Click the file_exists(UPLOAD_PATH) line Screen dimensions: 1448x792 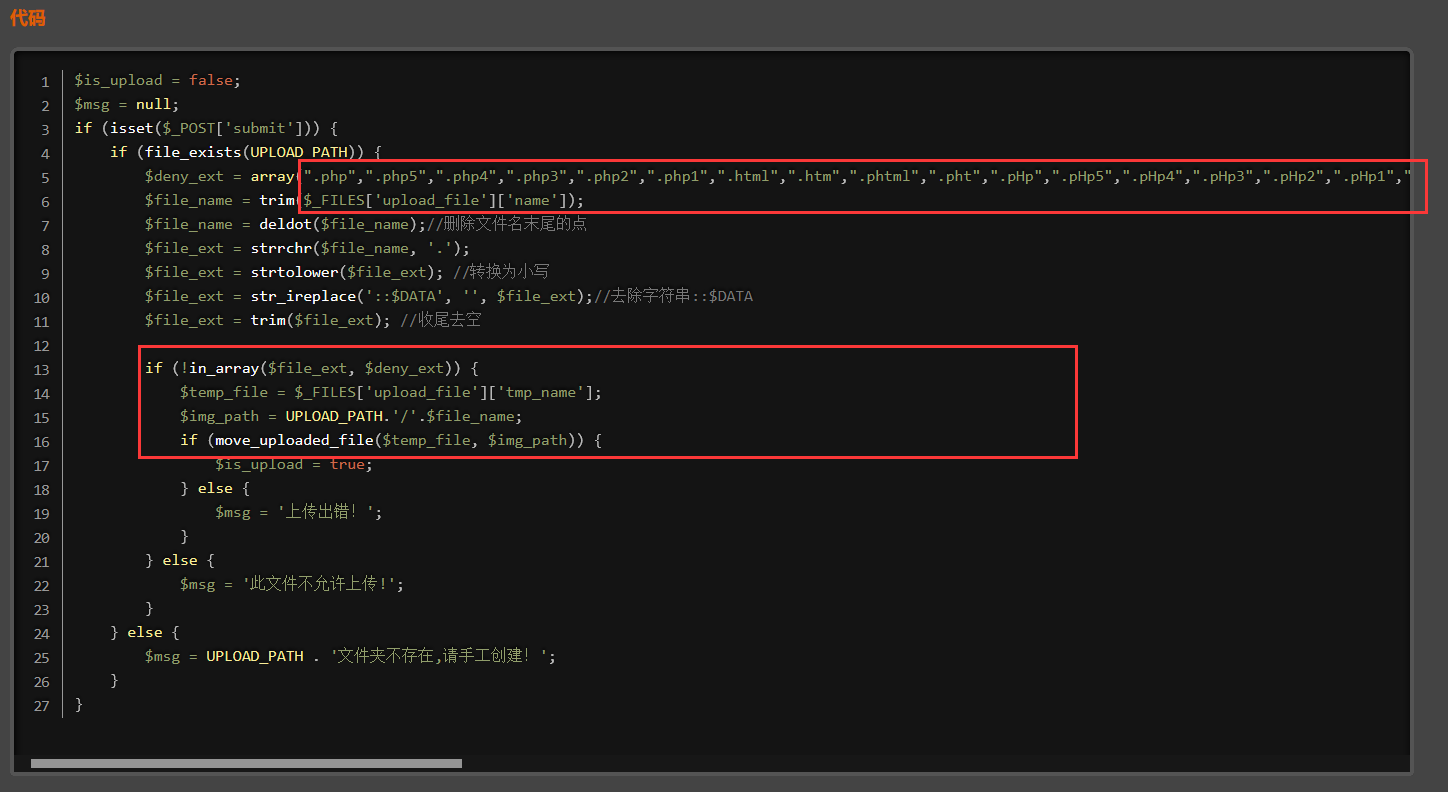click(x=246, y=152)
